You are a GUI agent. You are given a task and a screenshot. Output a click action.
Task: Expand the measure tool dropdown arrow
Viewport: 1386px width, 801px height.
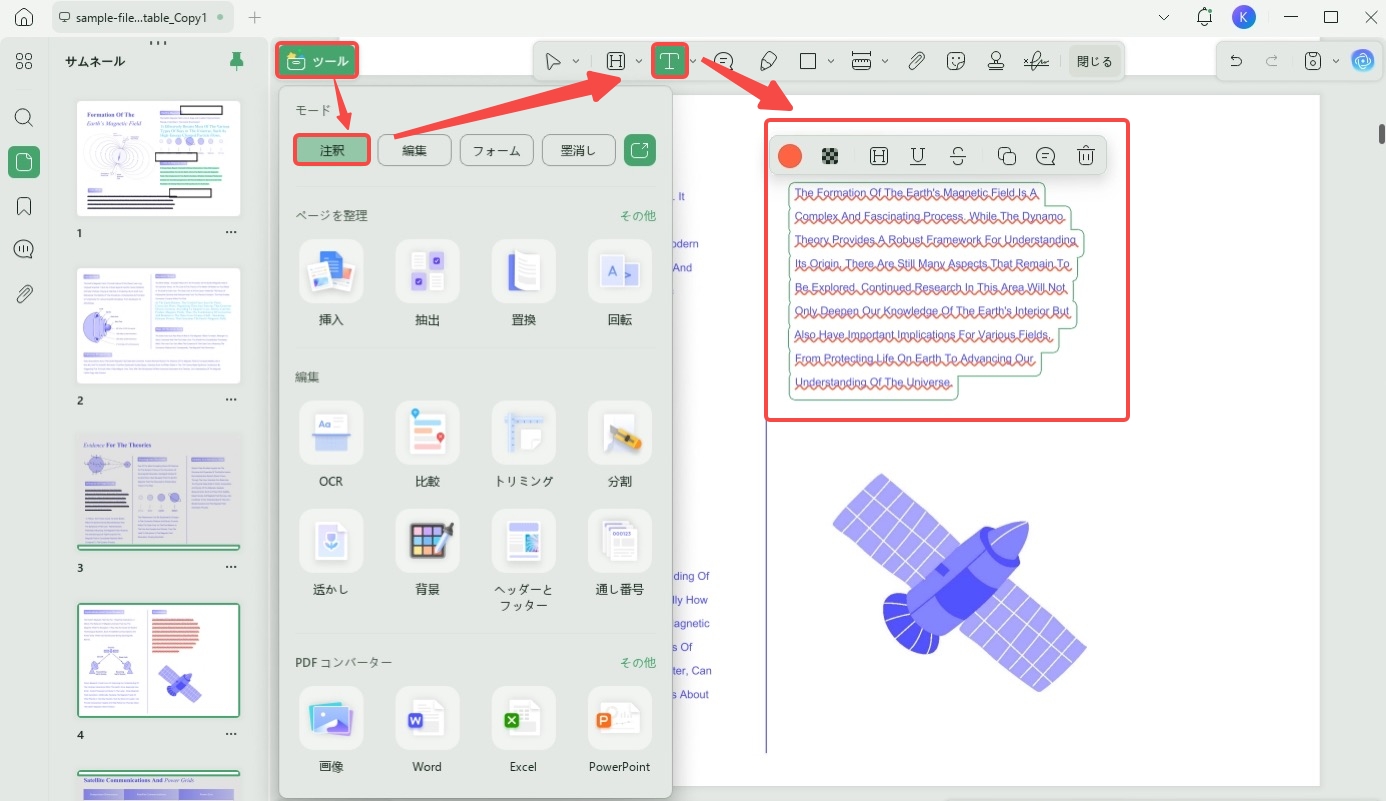click(885, 61)
